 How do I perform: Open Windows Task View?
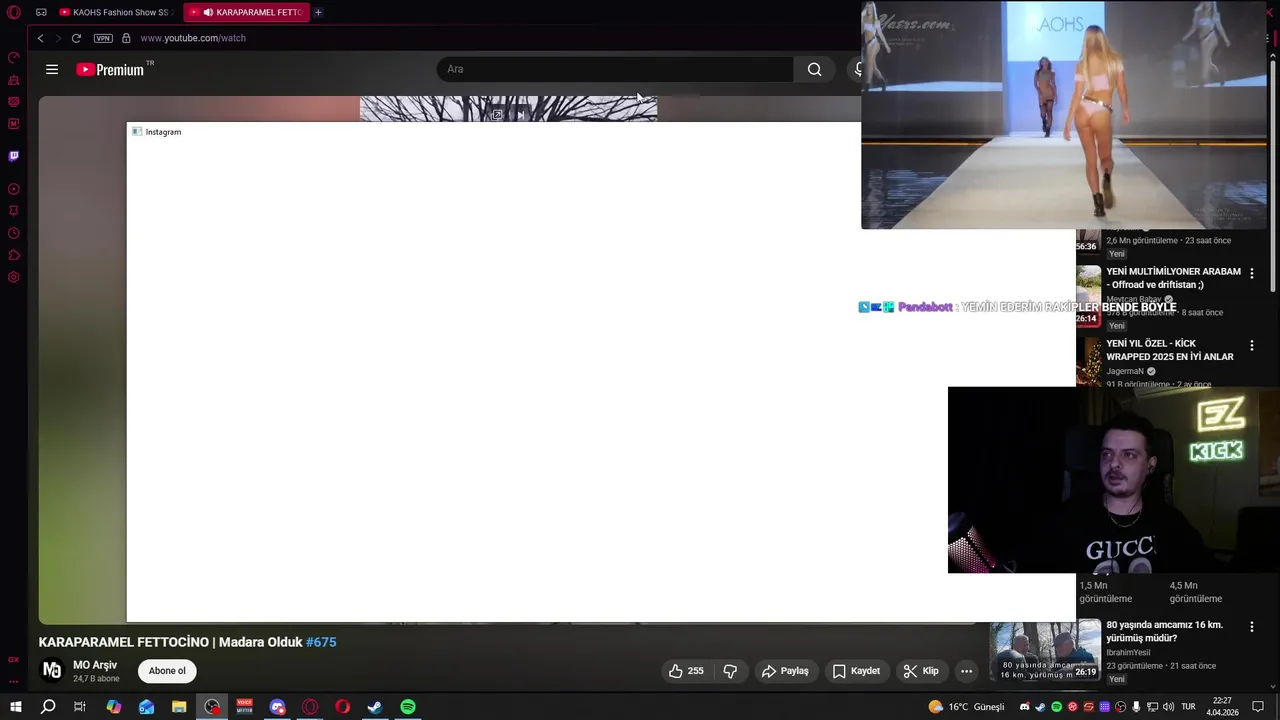pos(80,707)
